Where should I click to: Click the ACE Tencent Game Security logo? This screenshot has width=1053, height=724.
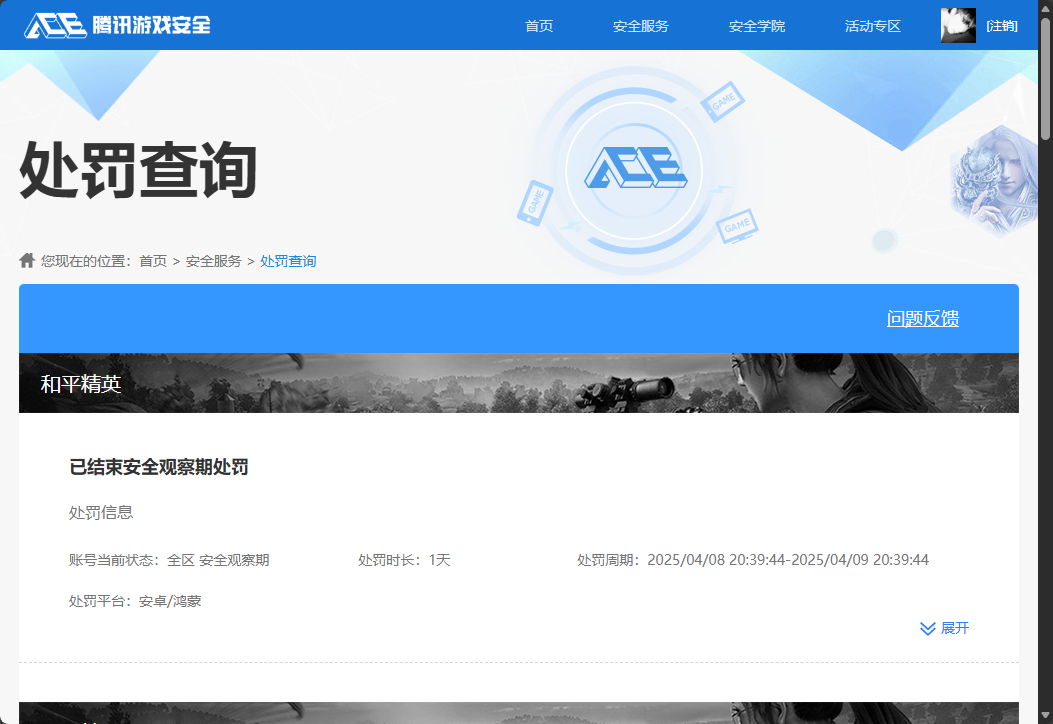click(x=117, y=25)
